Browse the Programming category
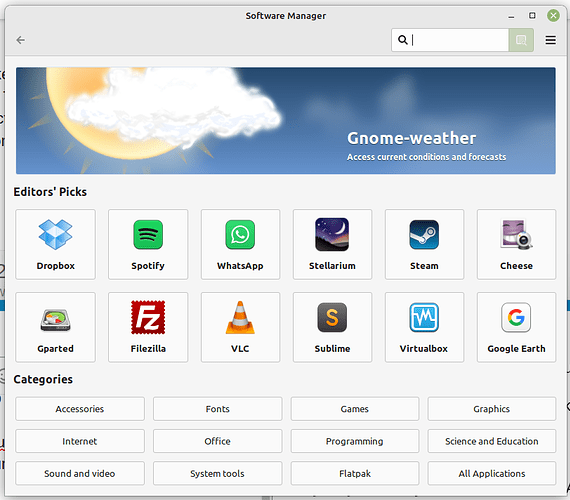The image size is (570, 500). [x=355, y=441]
